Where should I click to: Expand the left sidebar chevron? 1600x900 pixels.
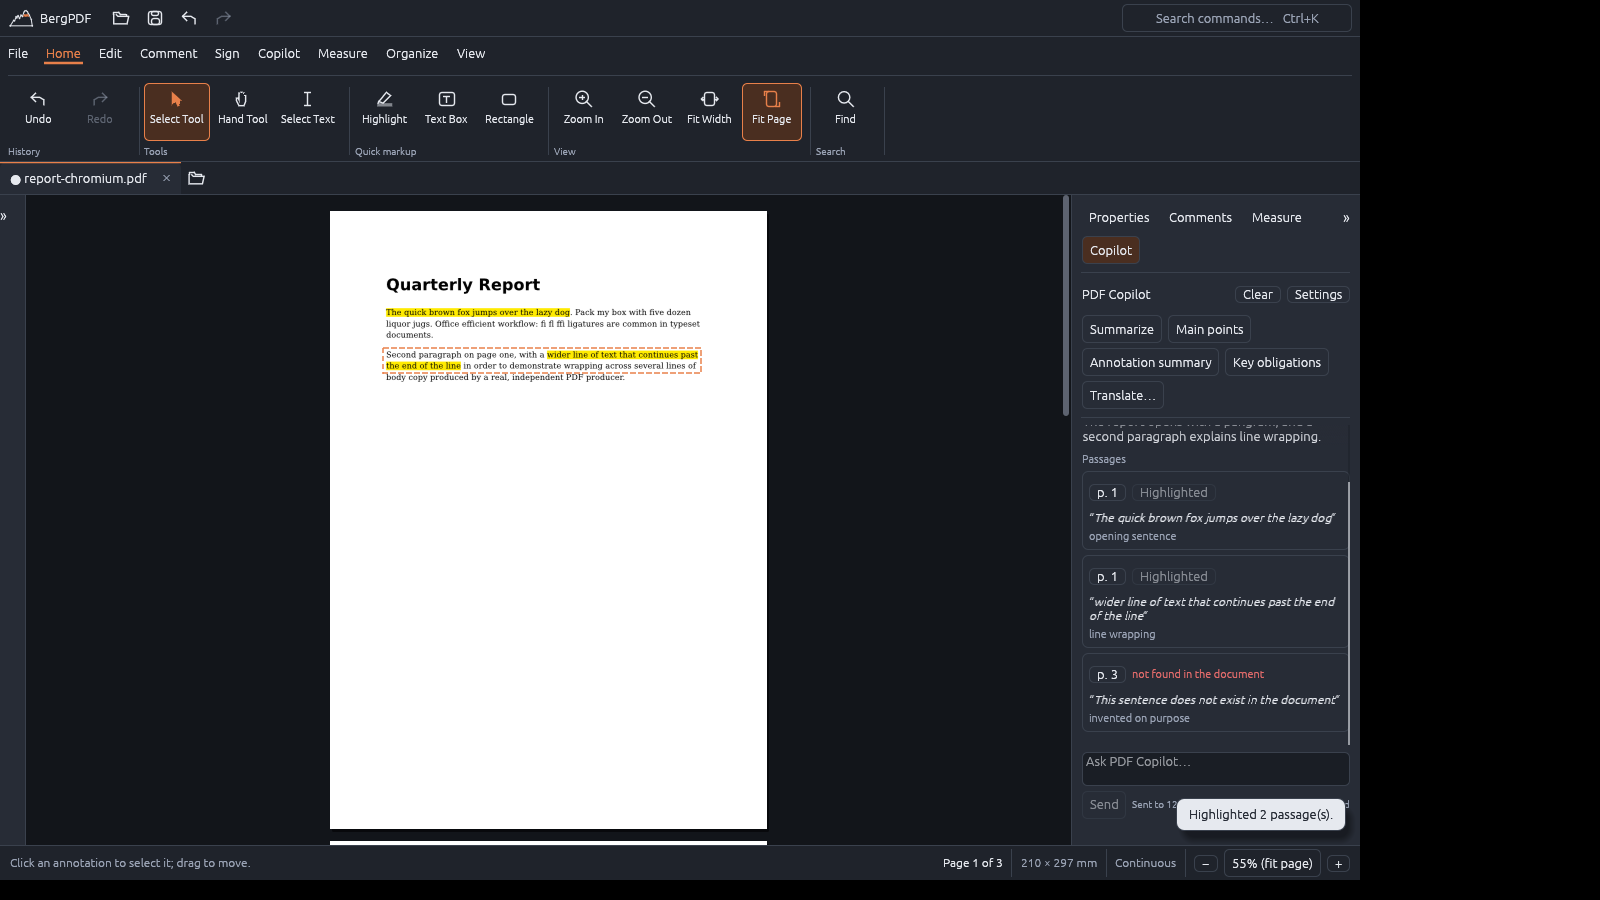click(x=4, y=216)
